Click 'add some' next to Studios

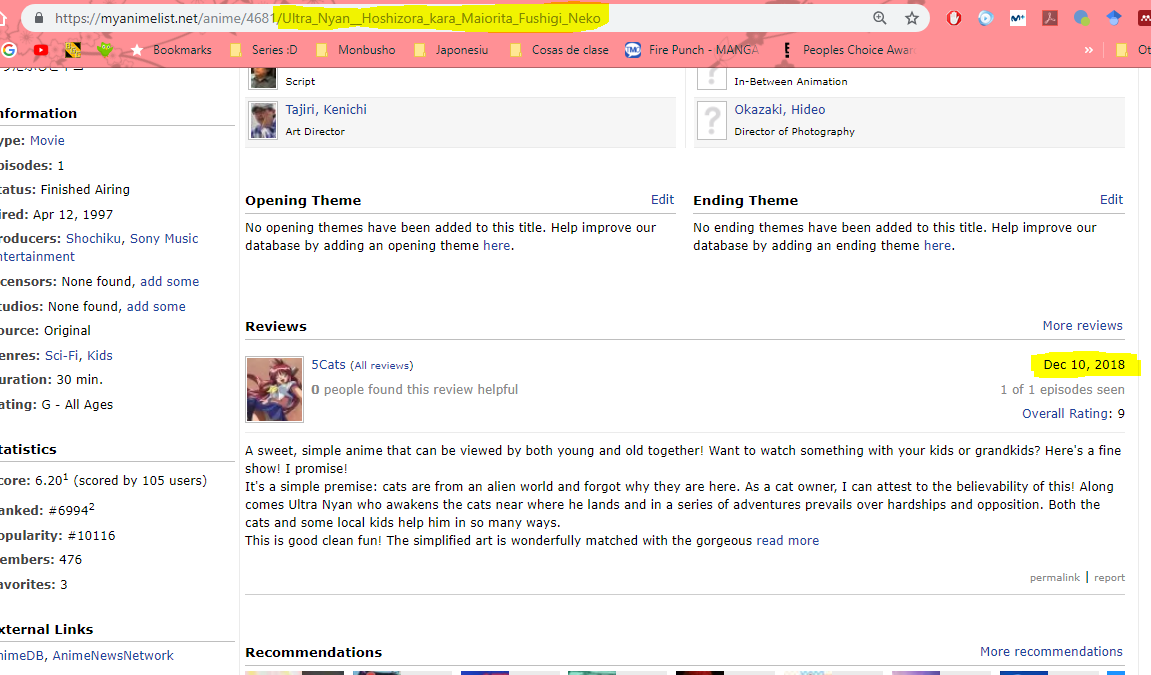click(x=156, y=307)
